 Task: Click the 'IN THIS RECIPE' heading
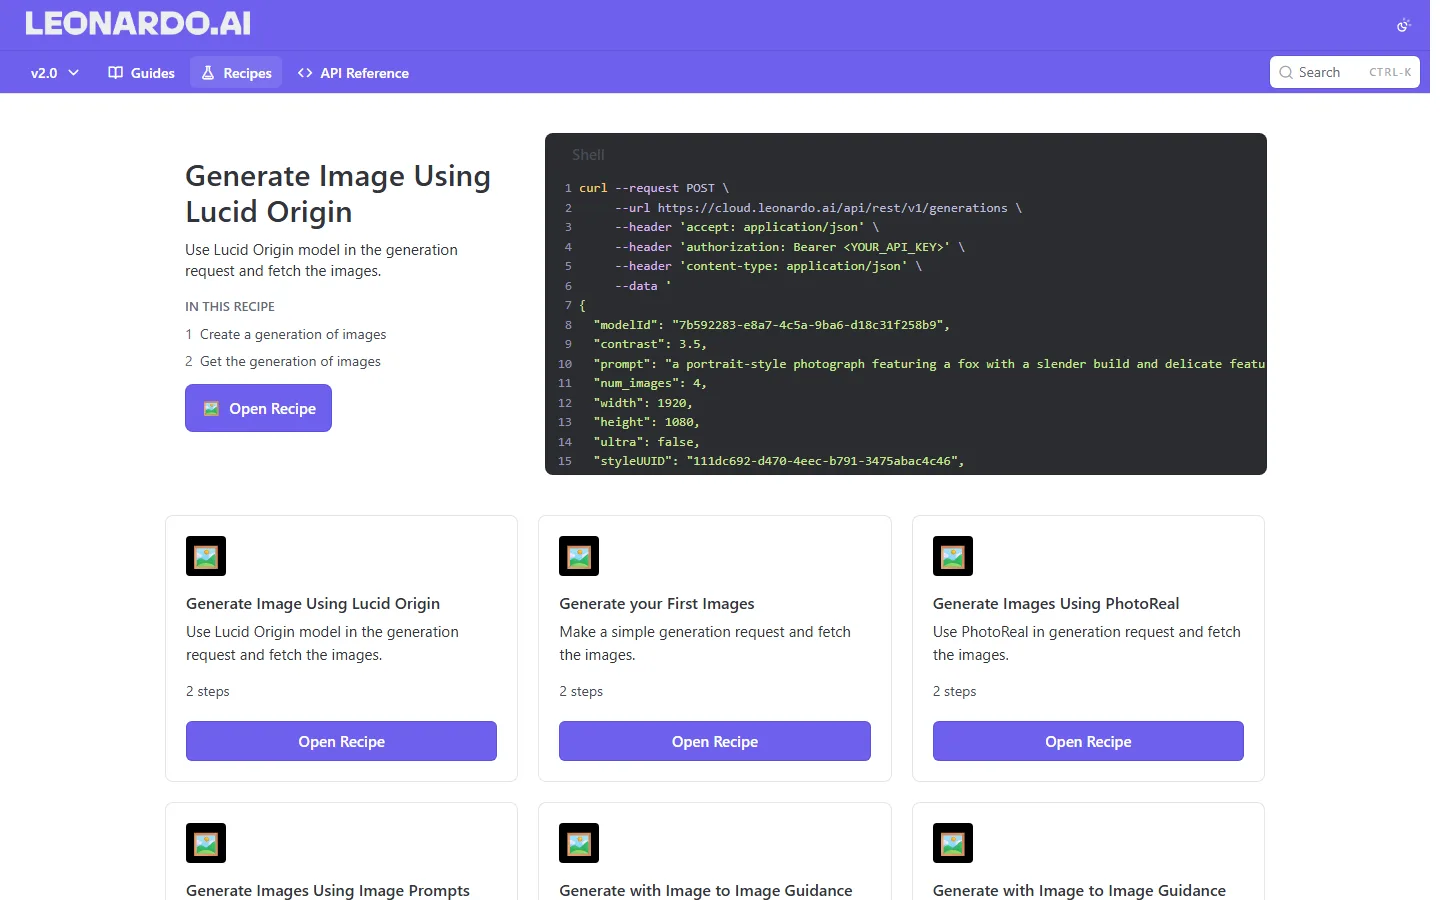click(230, 306)
